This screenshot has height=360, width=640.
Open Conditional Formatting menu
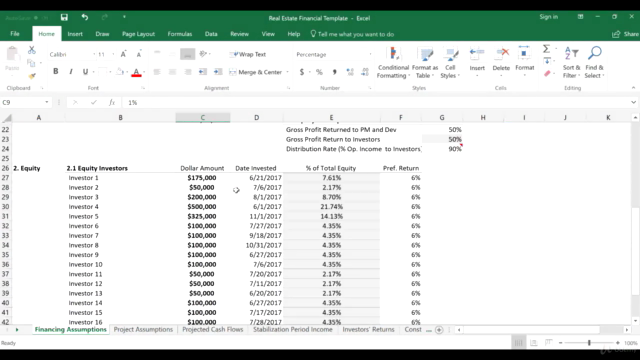click(x=393, y=62)
